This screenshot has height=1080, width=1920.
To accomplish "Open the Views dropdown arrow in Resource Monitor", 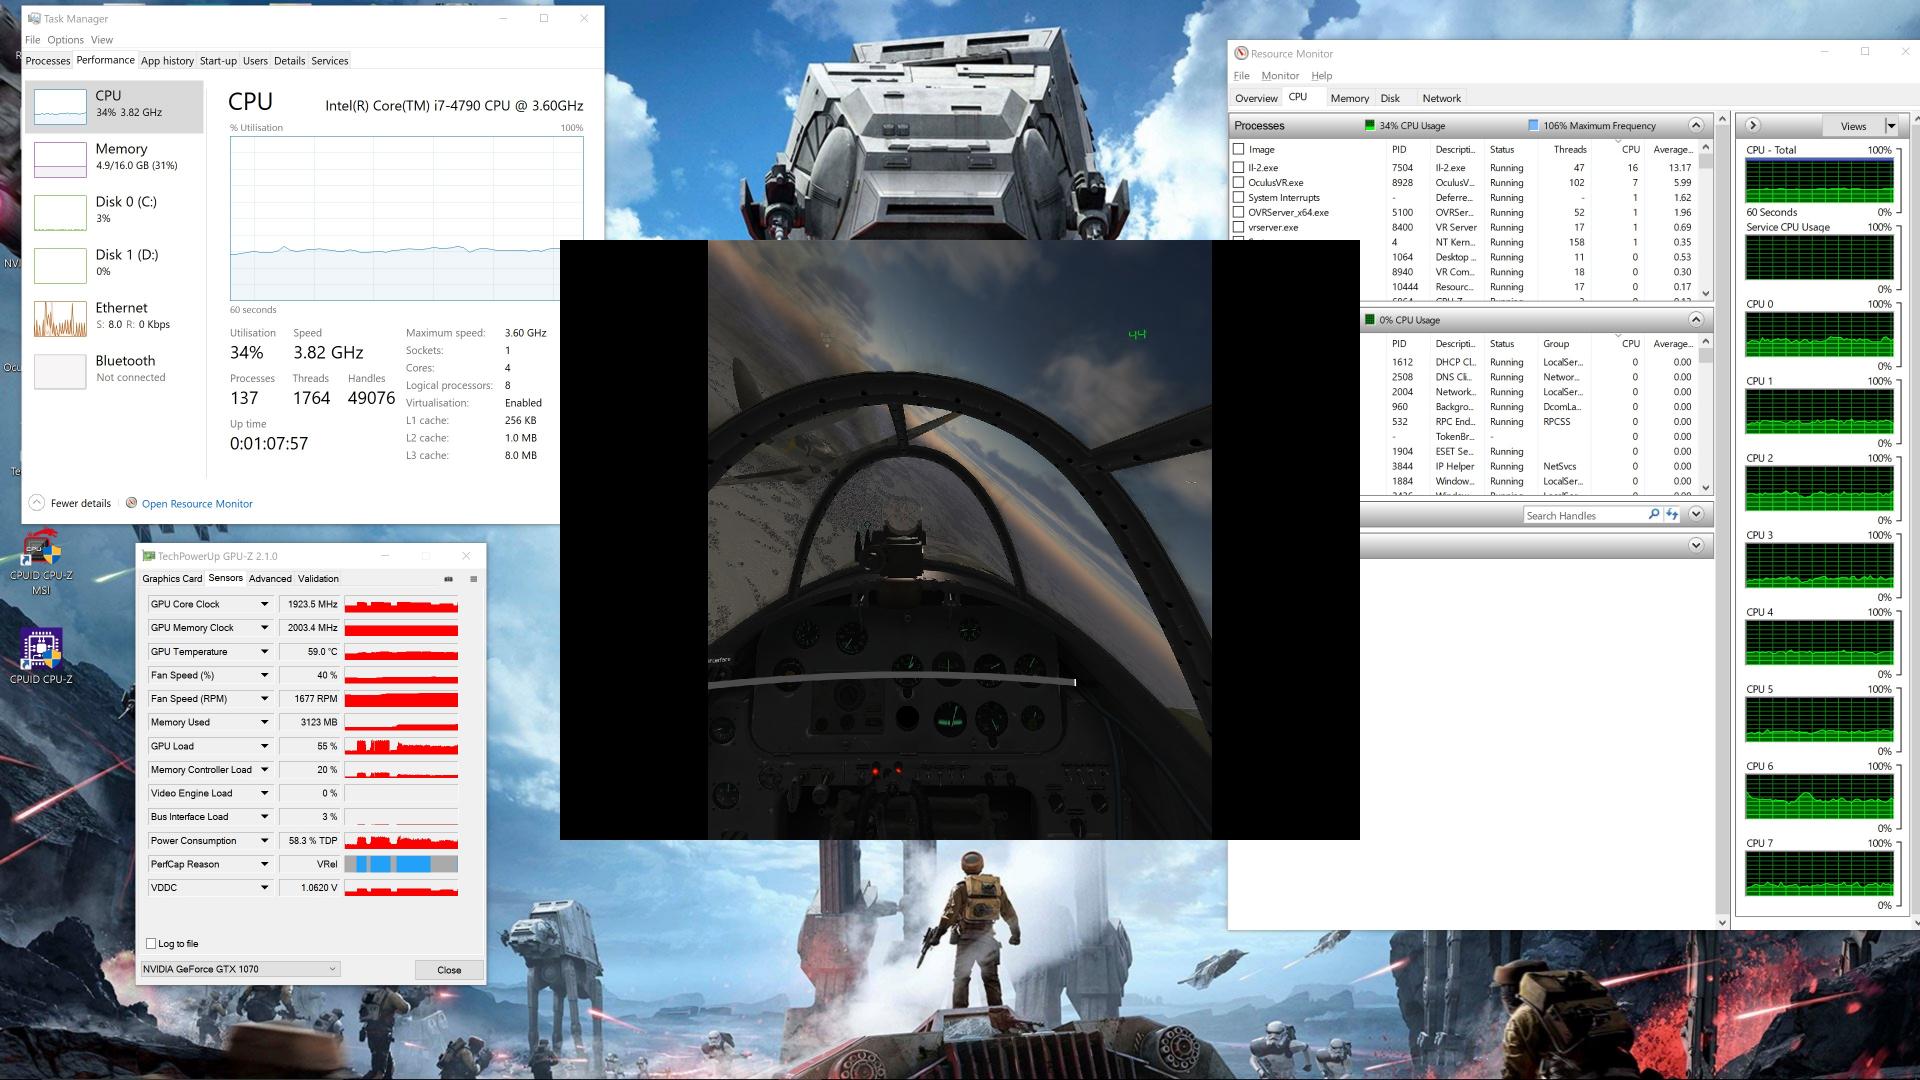I will pos(1890,126).
